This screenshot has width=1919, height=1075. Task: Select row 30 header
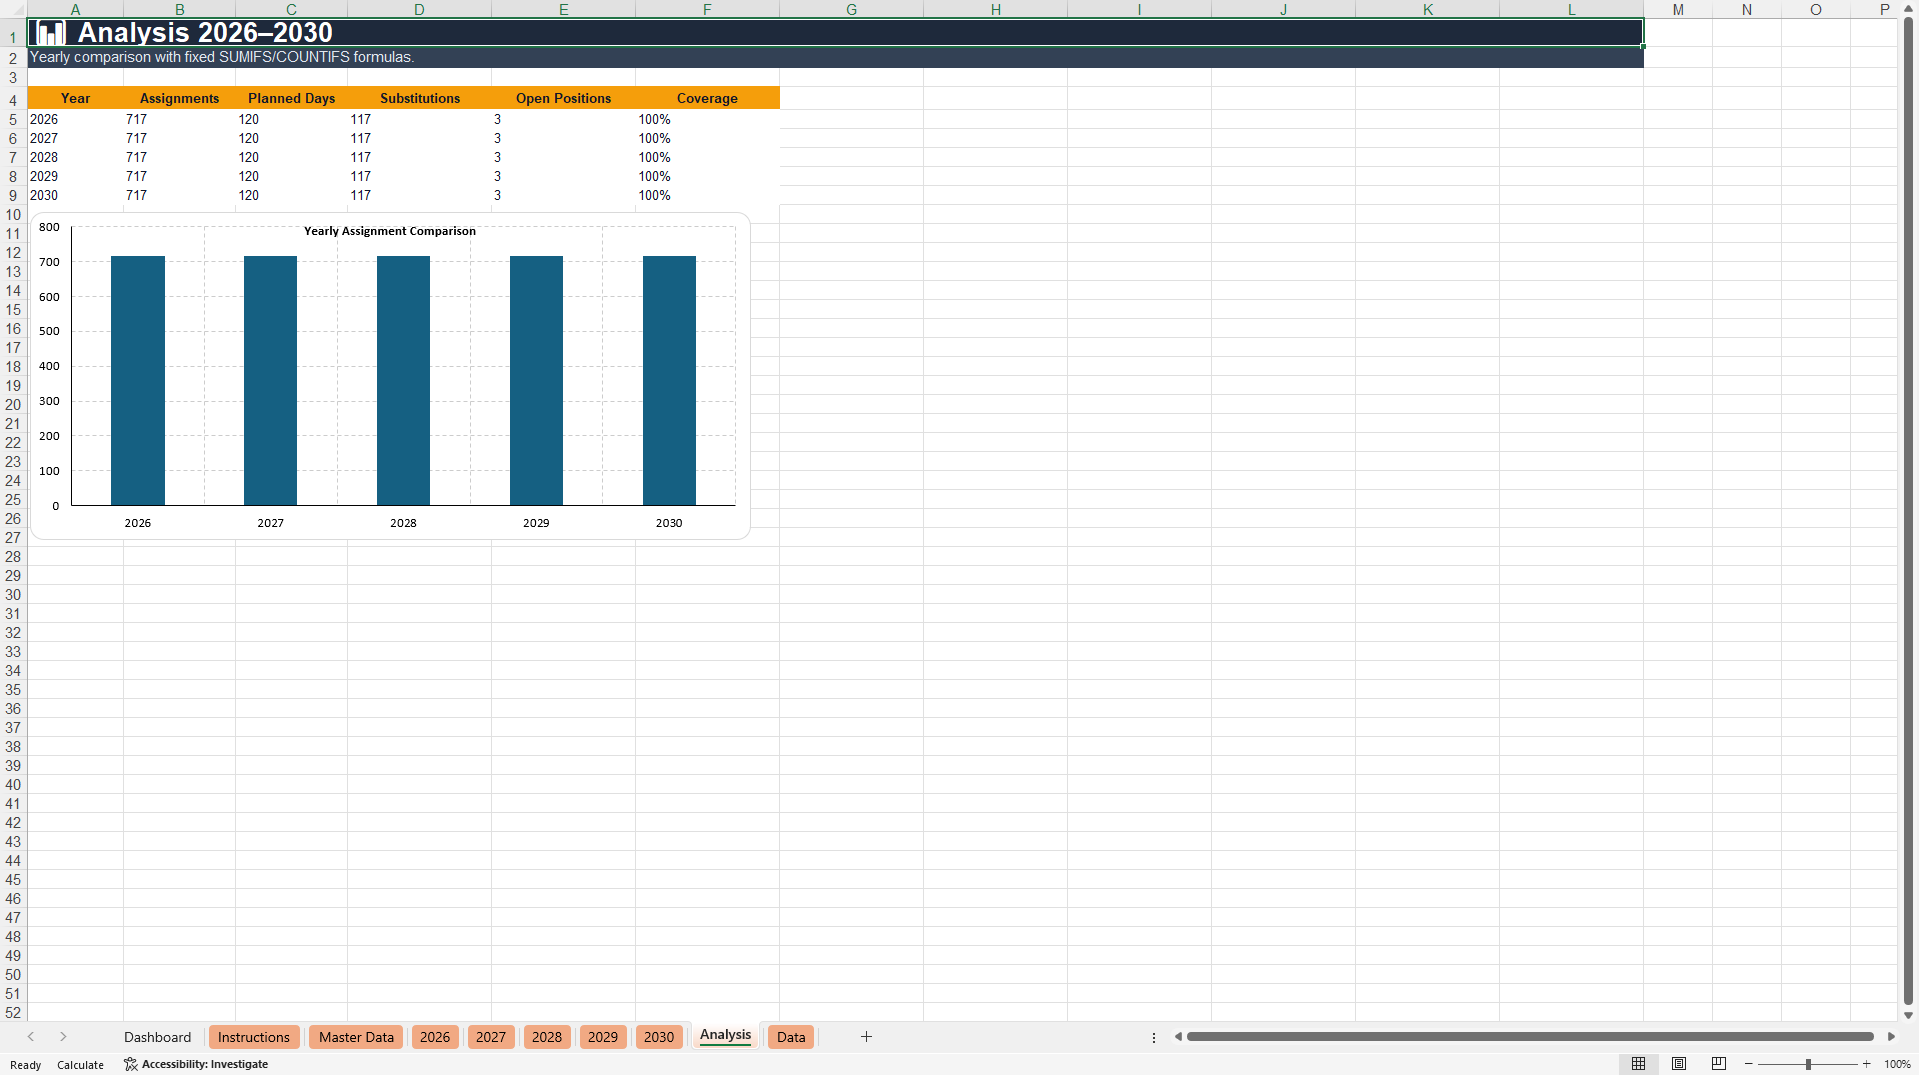[13, 595]
